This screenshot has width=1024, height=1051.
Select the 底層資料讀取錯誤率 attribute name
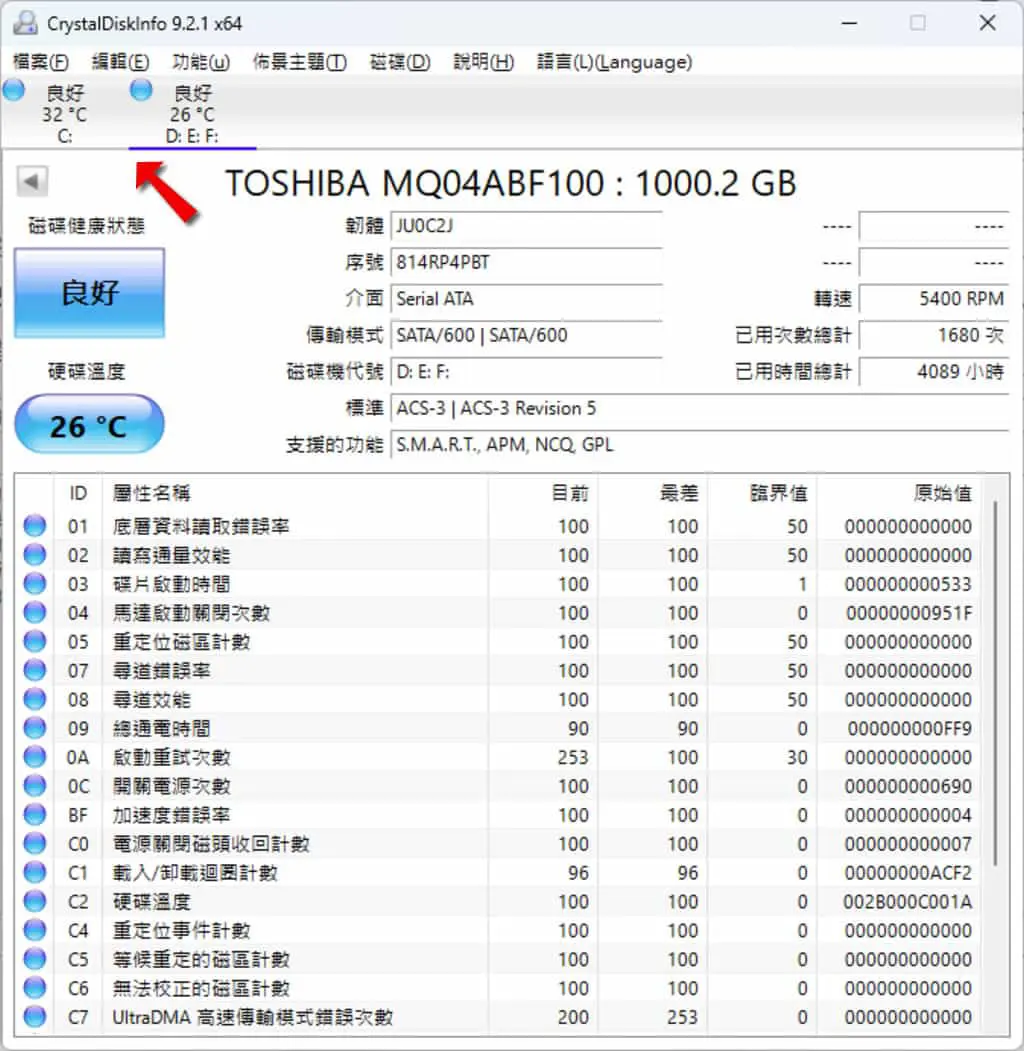coord(201,526)
